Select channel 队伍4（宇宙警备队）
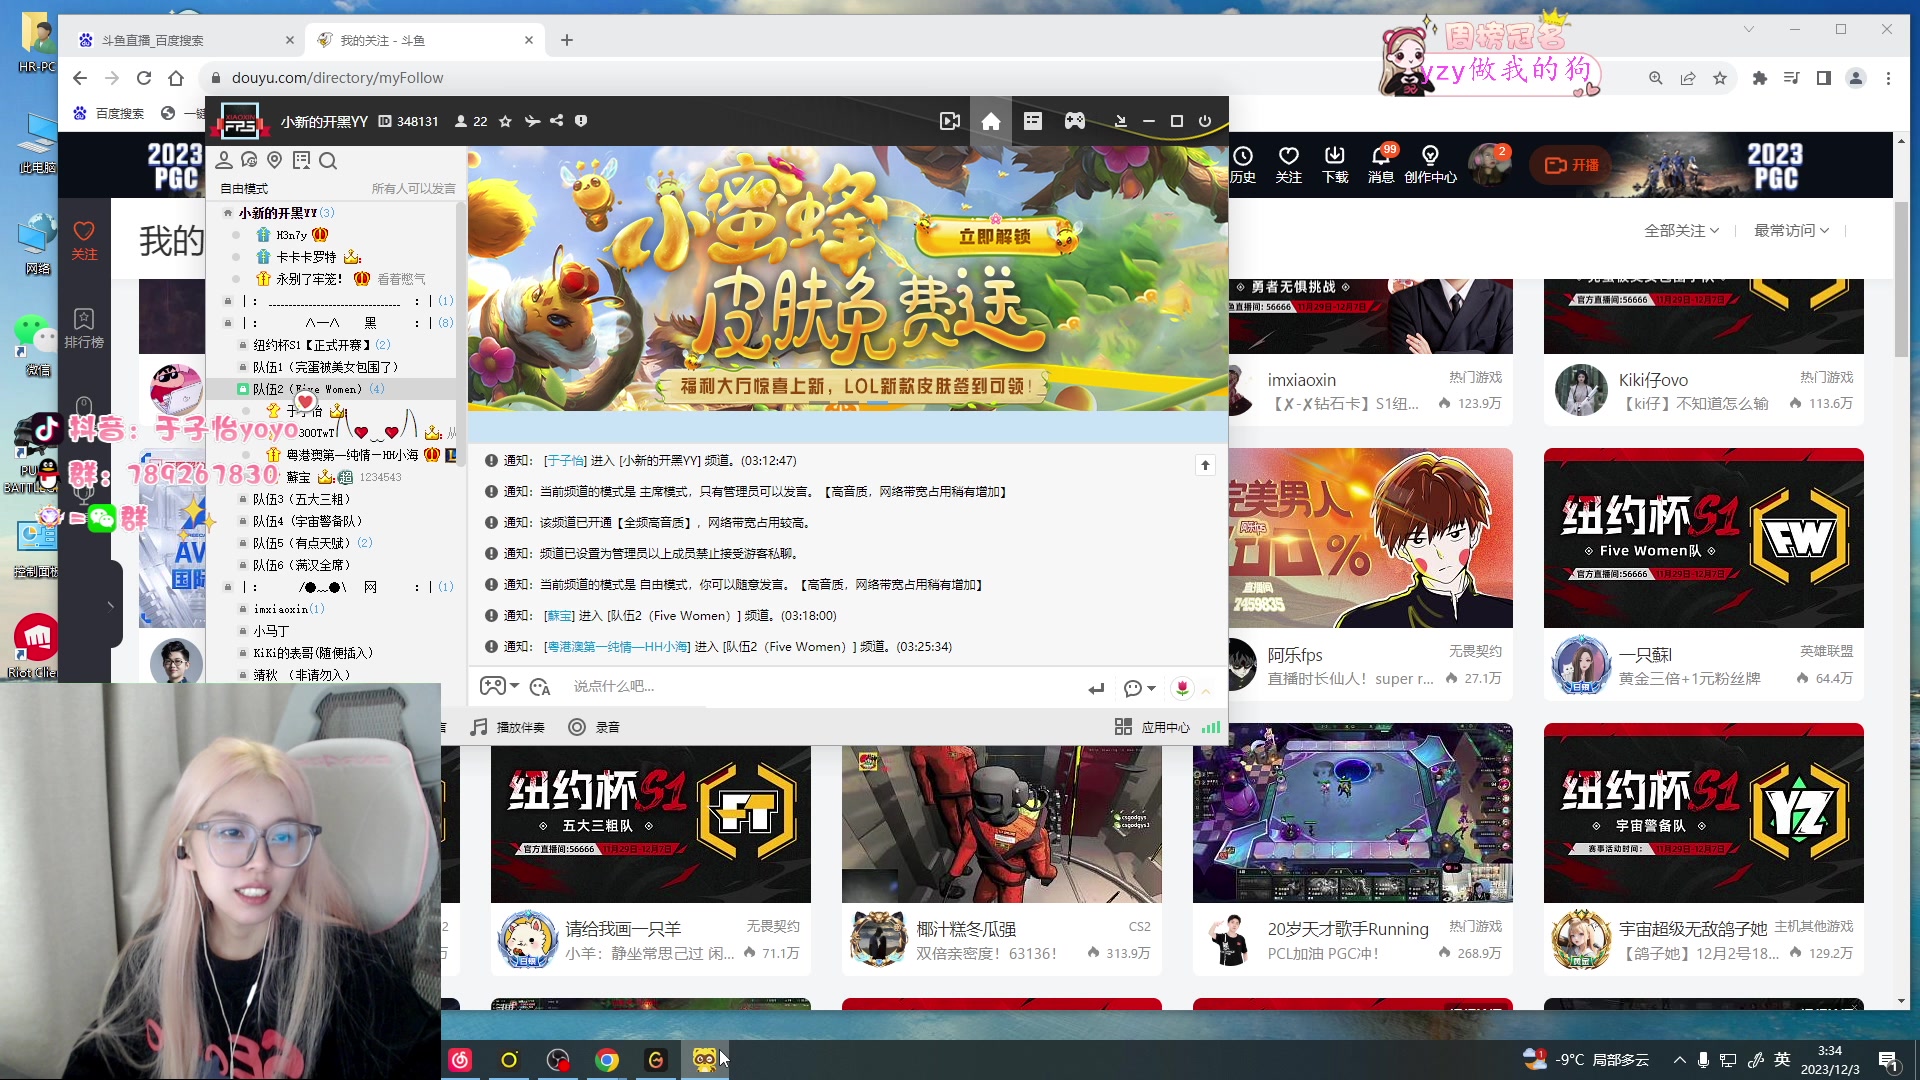The height and width of the screenshot is (1080, 1920). point(308,521)
